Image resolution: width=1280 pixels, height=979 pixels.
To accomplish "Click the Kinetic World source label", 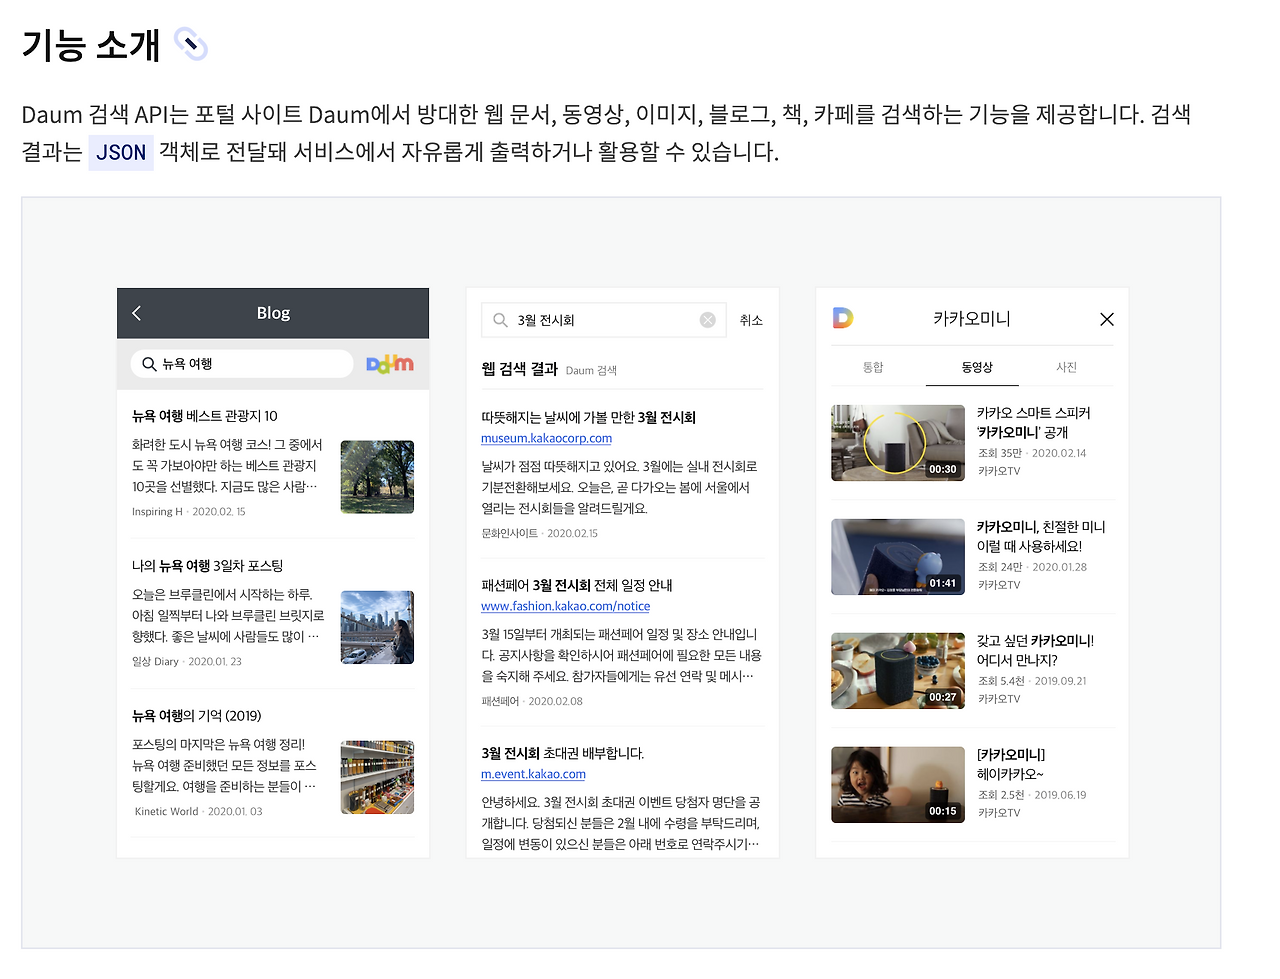I will coord(166,812).
